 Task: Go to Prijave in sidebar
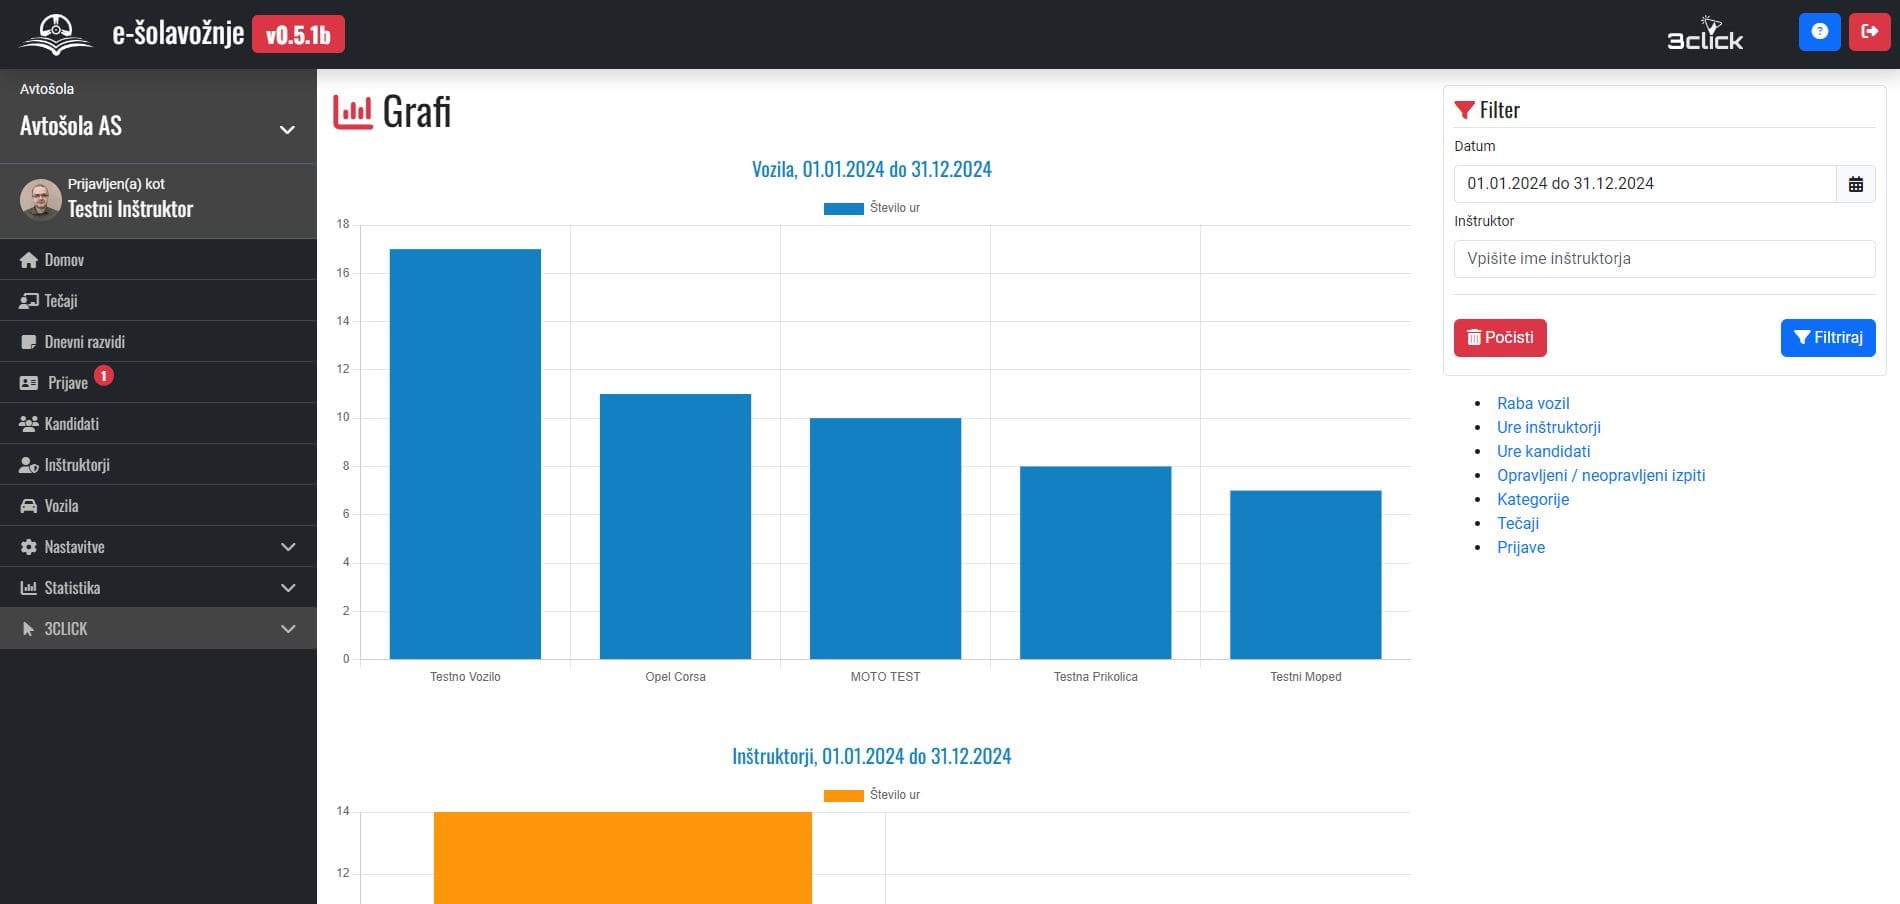pos(158,383)
